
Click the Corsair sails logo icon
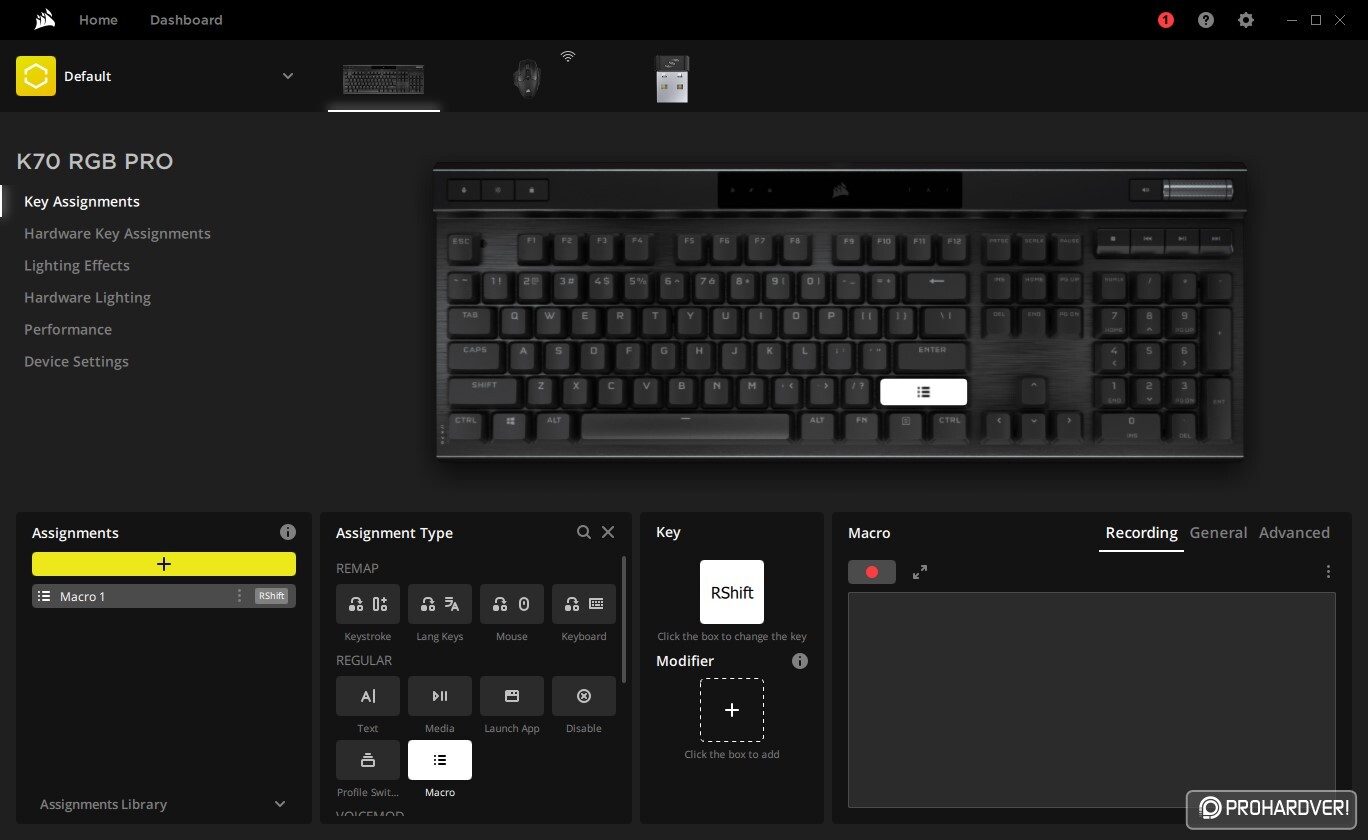[x=44, y=19]
